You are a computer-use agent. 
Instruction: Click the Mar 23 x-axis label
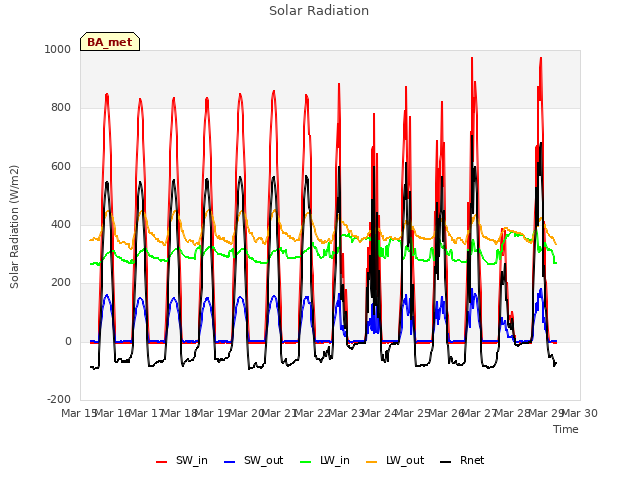pyautogui.click(x=346, y=413)
